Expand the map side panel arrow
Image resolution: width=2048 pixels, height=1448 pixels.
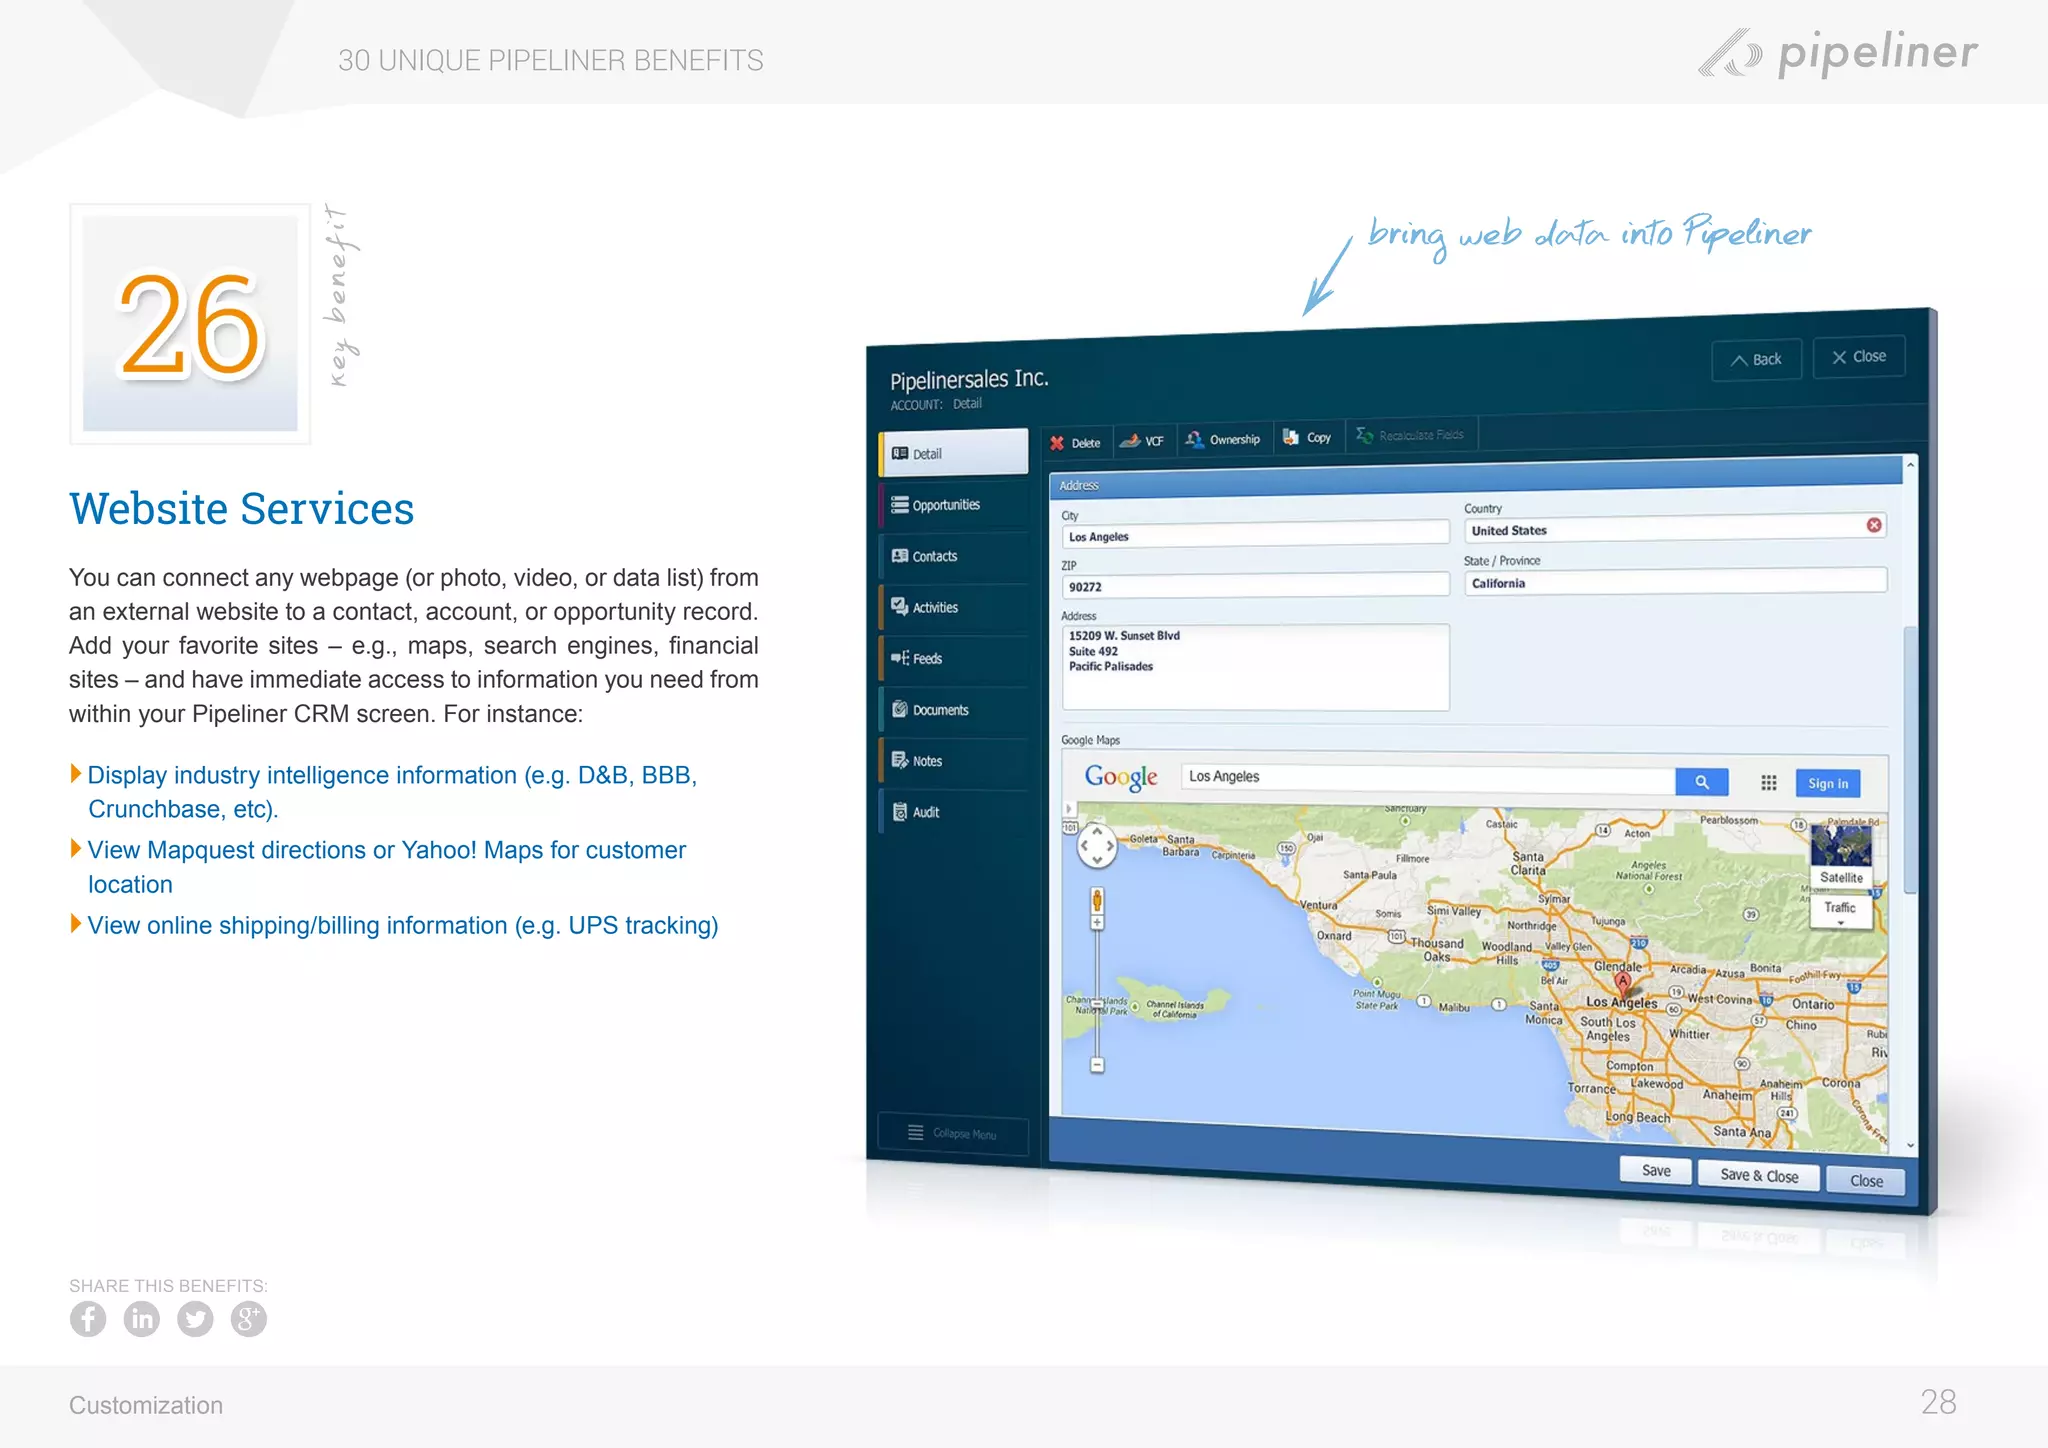click(1068, 809)
